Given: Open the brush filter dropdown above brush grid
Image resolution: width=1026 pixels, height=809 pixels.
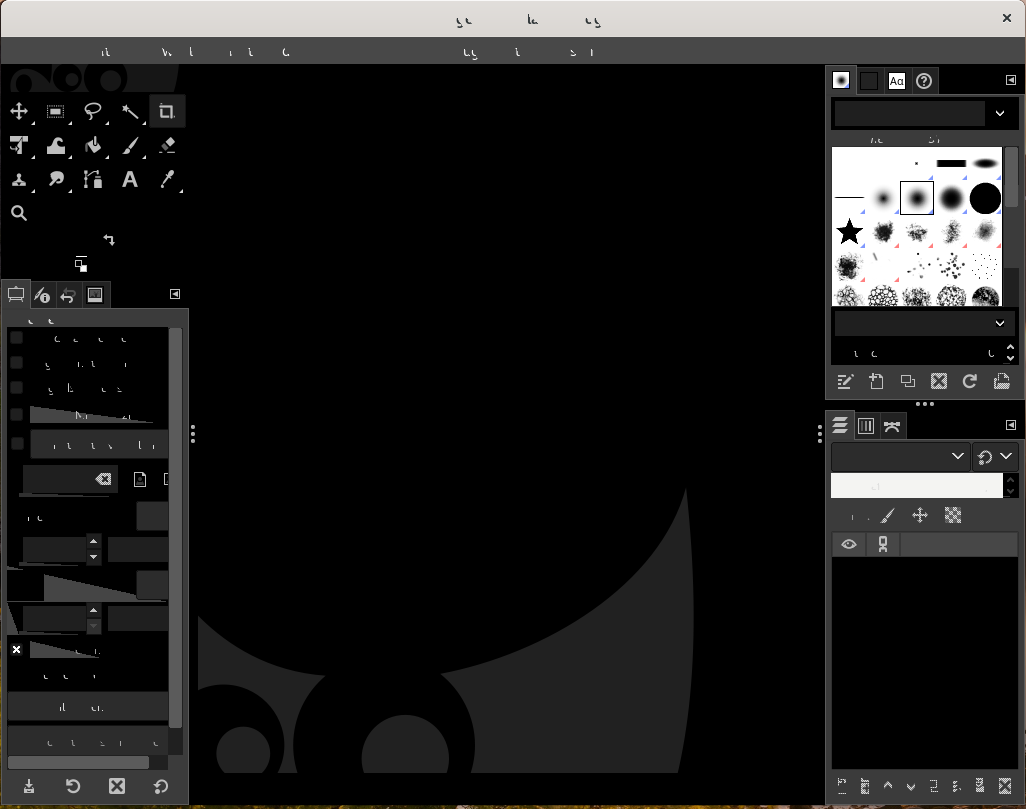Looking at the screenshot, I should [1000, 113].
